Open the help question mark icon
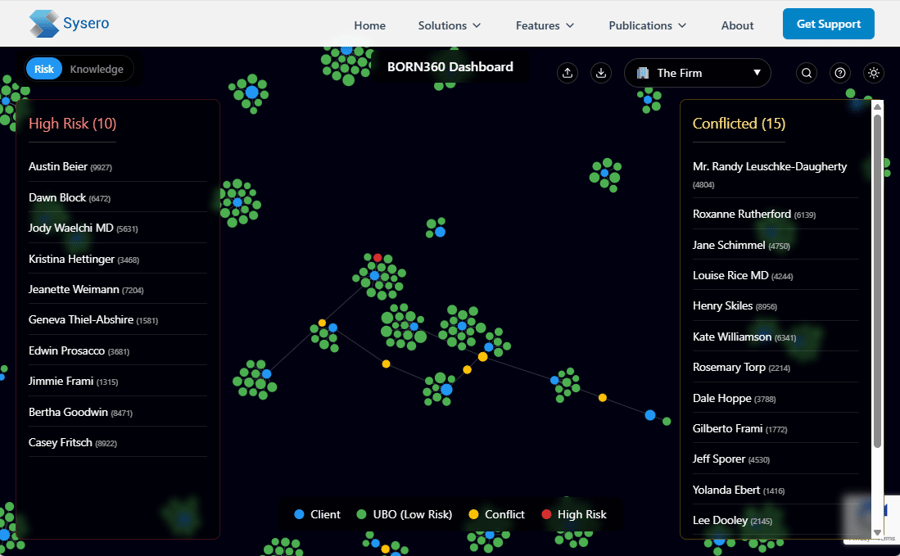The height and width of the screenshot is (556, 900). [x=840, y=73]
